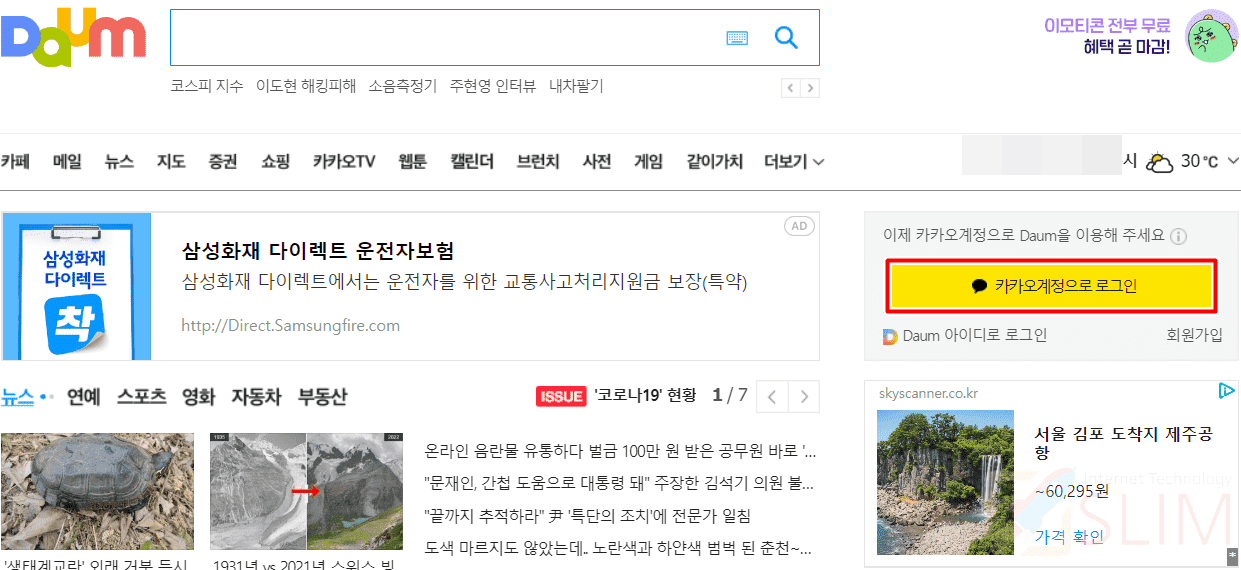Click http://Direct.Samsungfire.com ad URL
The height and width of the screenshot is (570, 1241).
coord(291,325)
